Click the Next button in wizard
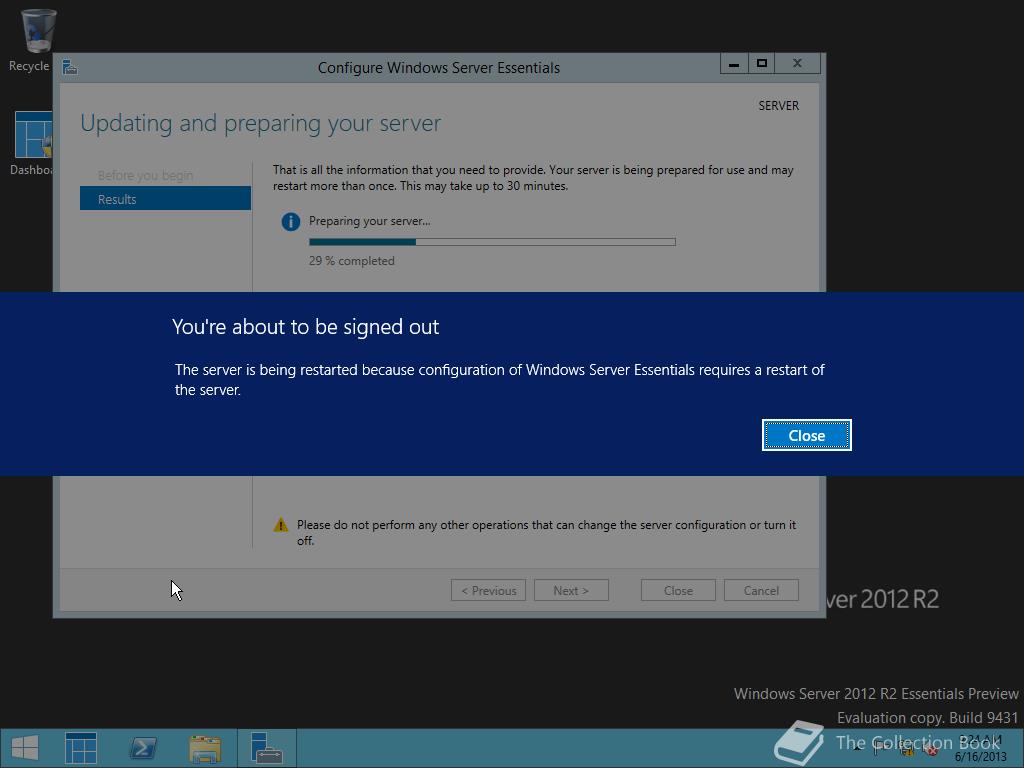 (571, 590)
